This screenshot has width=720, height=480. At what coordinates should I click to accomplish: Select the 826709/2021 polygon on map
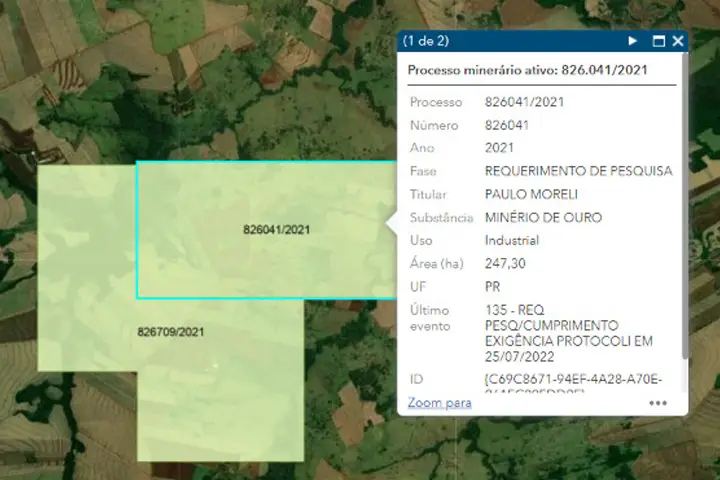pyautogui.click(x=170, y=331)
